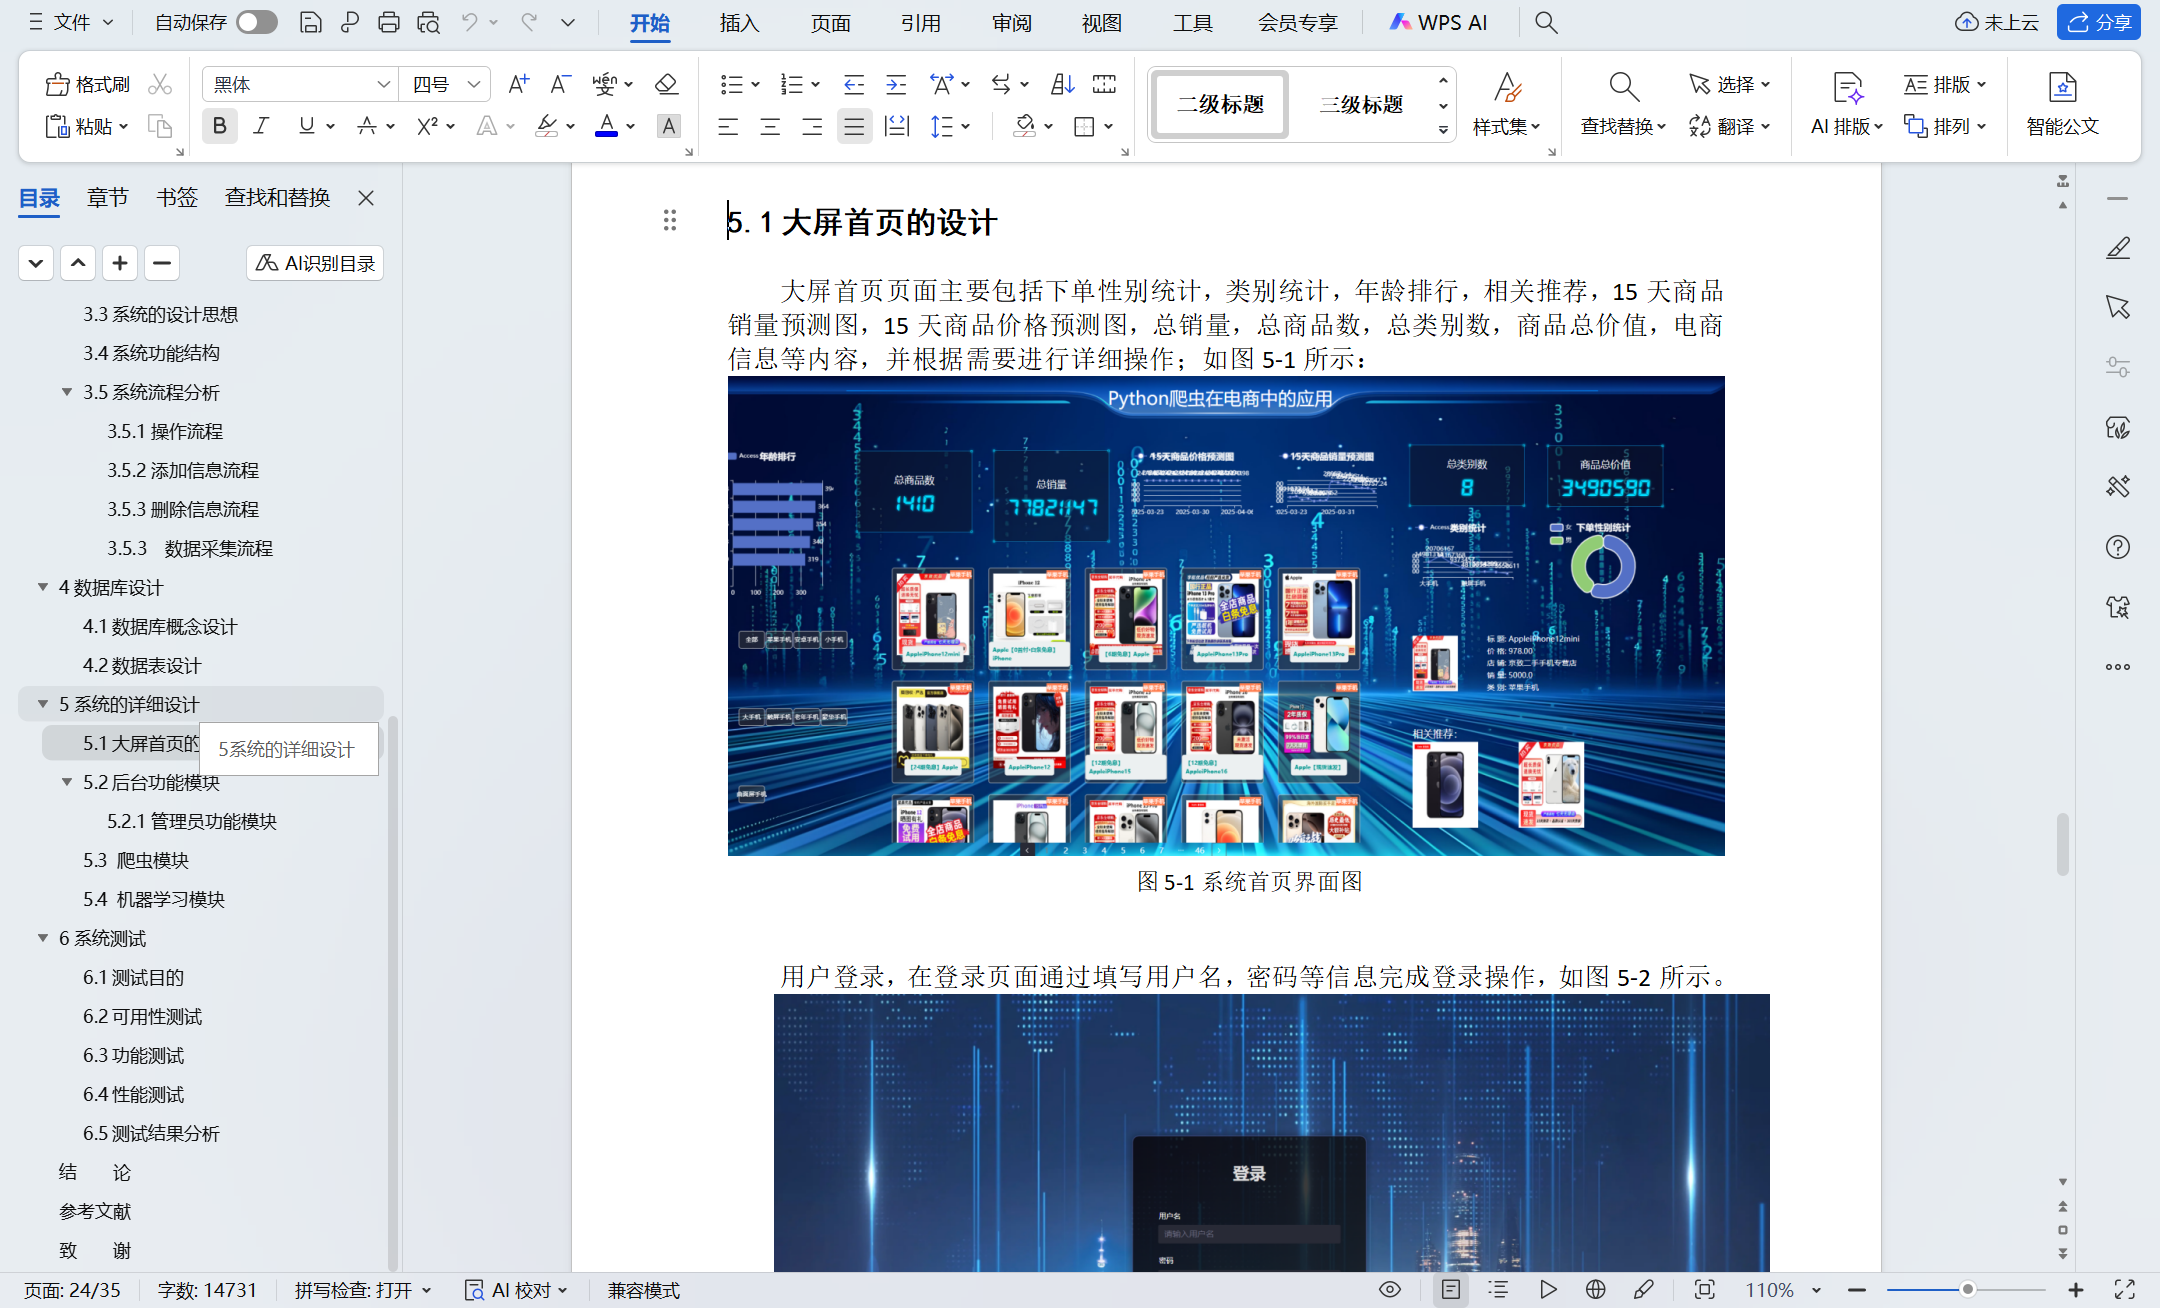Apply text highlight color
Viewport: 2160px width, 1308px height.
pyautogui.click(x=546, y=126)
